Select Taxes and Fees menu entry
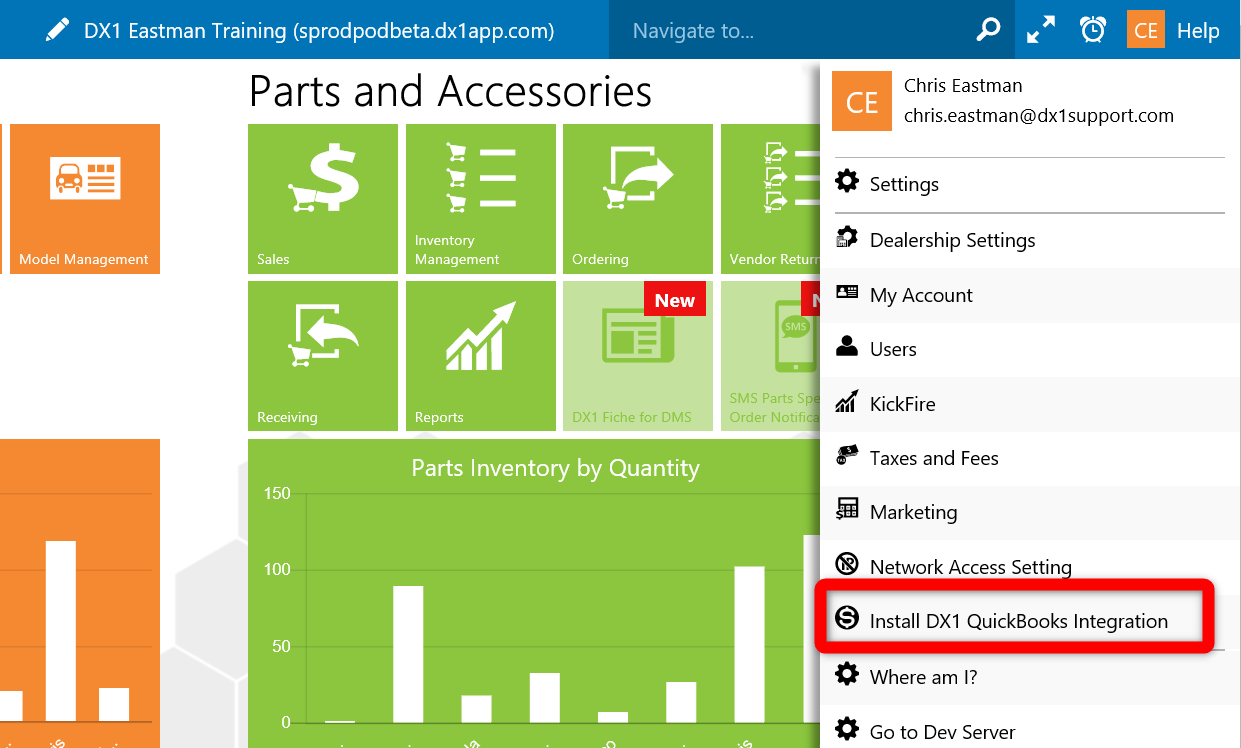Viewport: 1241px width, 748px height. pos(1030,458)
